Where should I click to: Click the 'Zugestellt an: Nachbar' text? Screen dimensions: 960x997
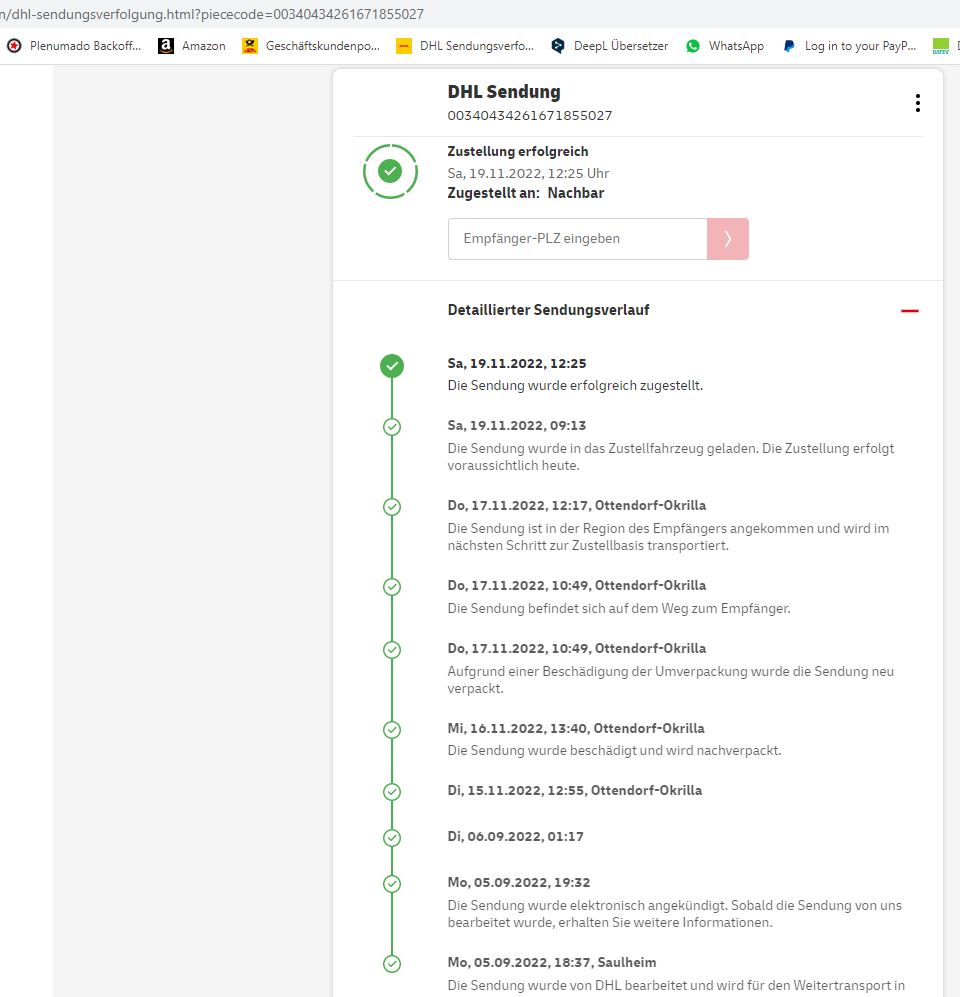[x=526, y=193]
